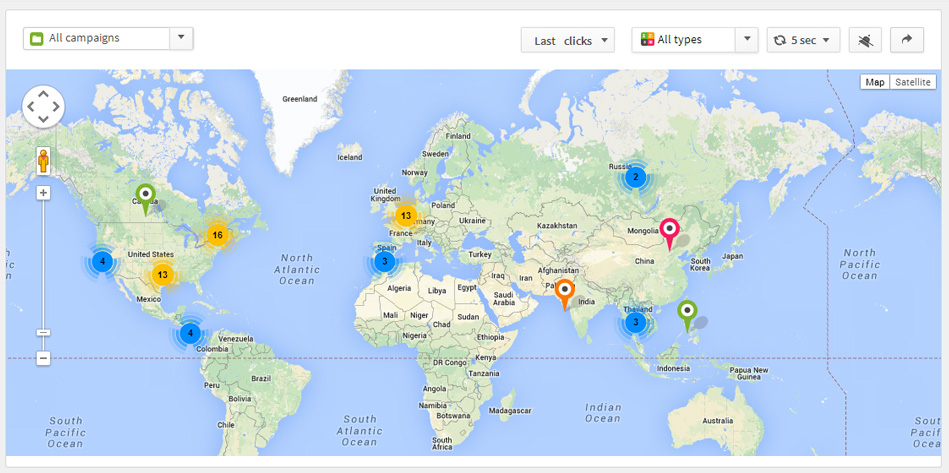Screen dimensions: 949x473
Task: Switch to the Satellite view tab
Action: pyautogui.click(x=913, y=82)
